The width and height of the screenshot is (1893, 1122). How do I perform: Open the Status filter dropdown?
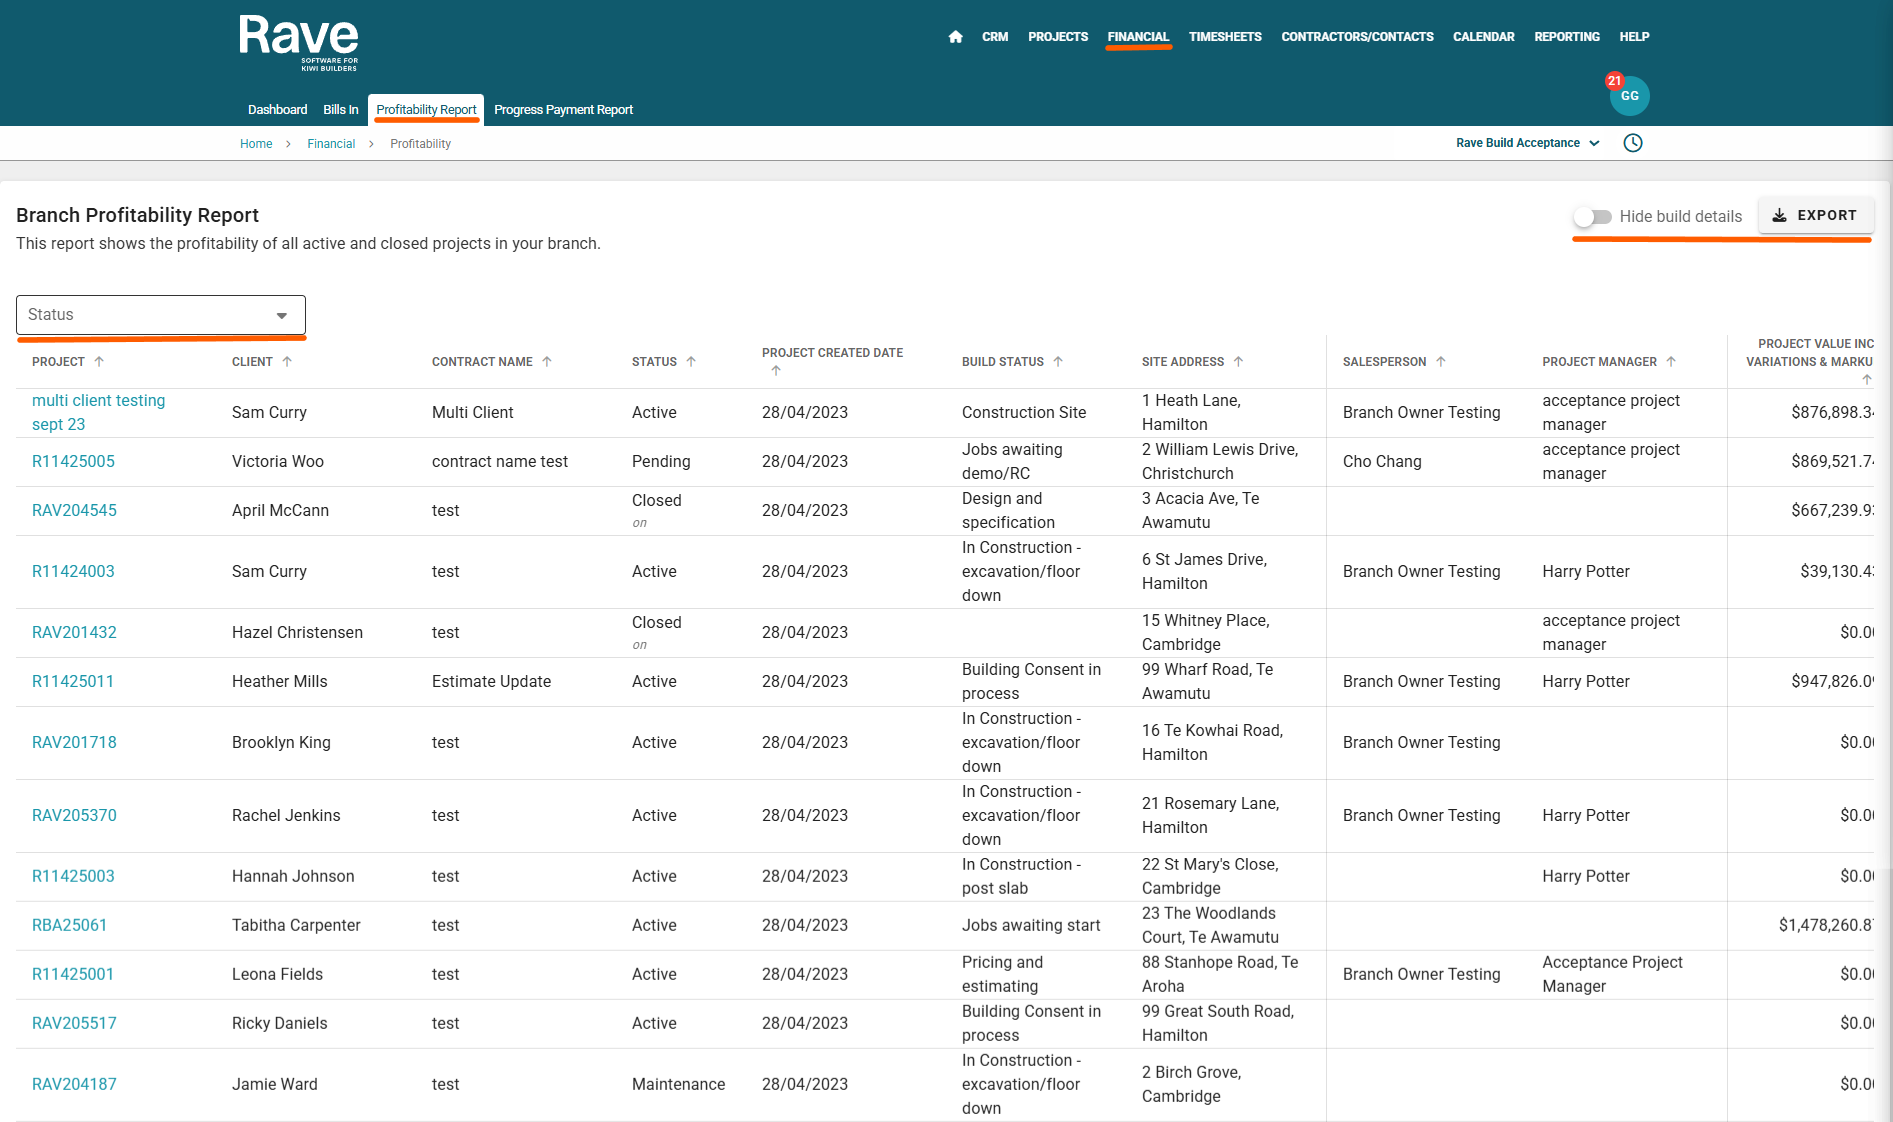[x=160, y=315]
